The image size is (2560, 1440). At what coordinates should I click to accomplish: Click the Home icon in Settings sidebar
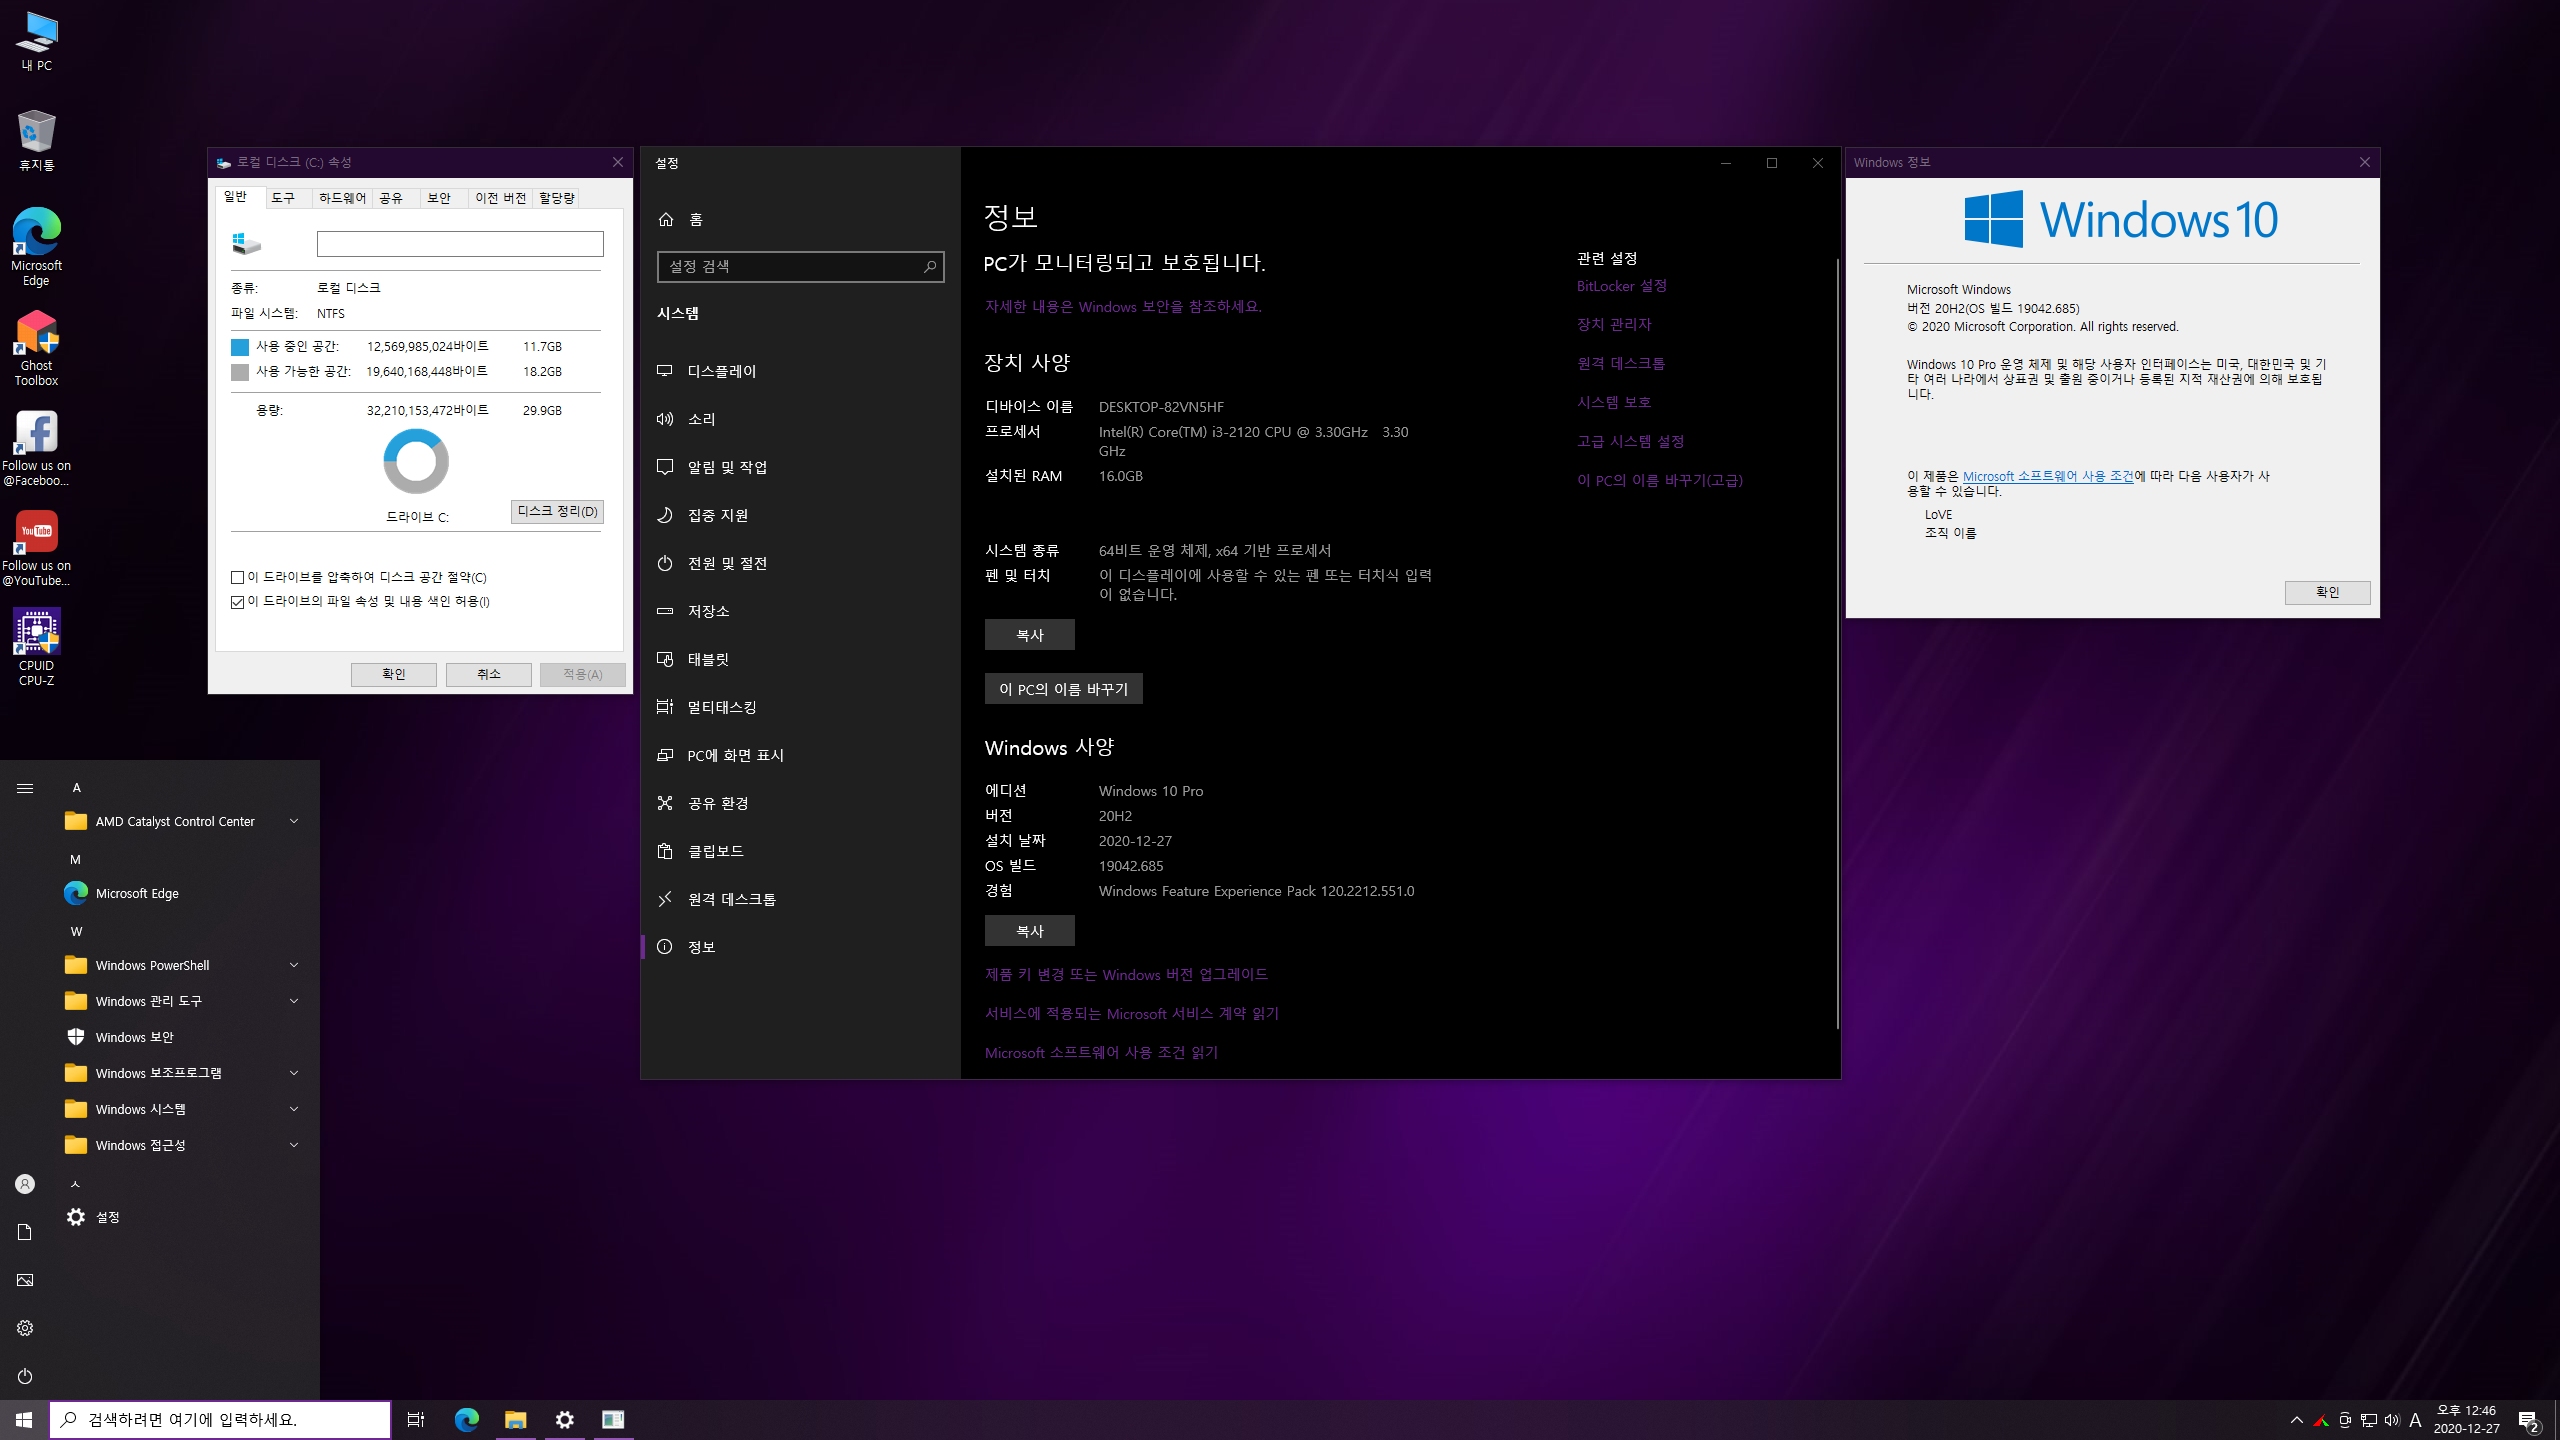(666, 219)
